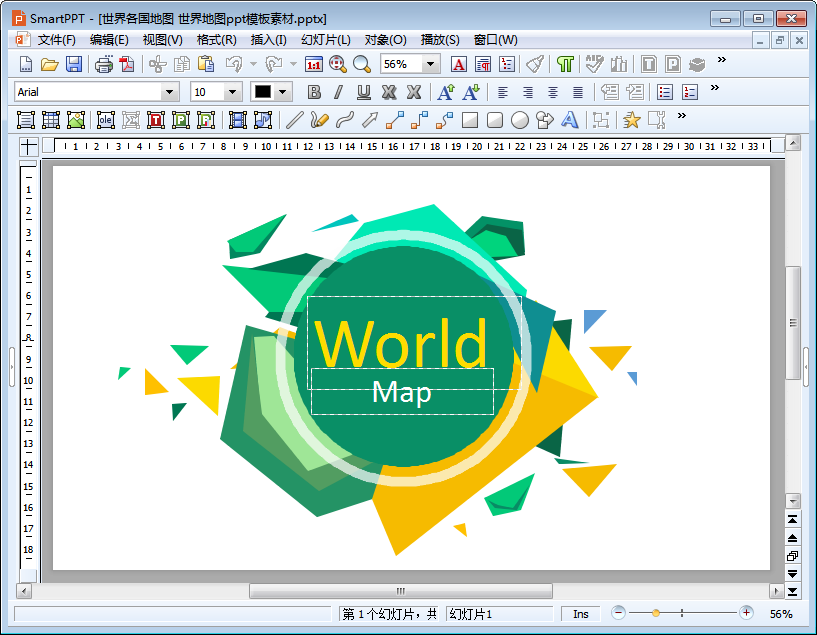This screenshot has height=635, width=817.
Task: Toggle Bold text formatting
Action: point(314,92)
